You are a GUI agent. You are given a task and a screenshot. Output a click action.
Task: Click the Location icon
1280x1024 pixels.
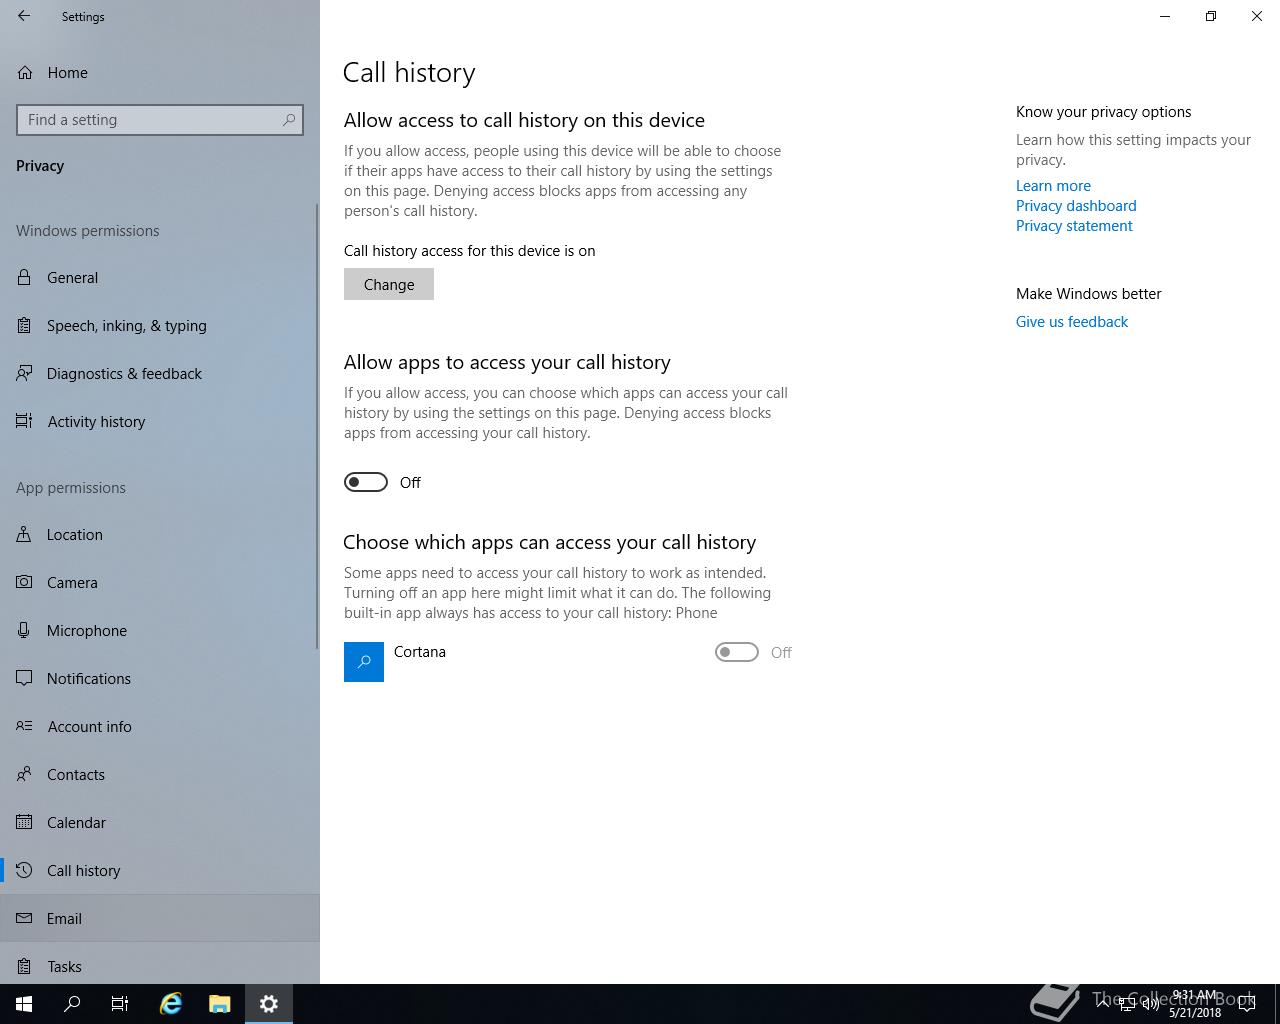coord(24,534)
